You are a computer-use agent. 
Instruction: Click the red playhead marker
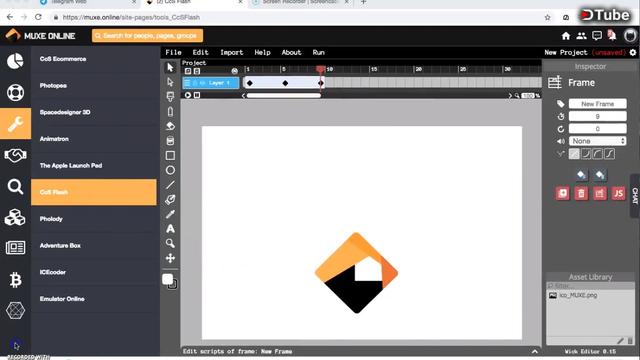tap(321, 69)
